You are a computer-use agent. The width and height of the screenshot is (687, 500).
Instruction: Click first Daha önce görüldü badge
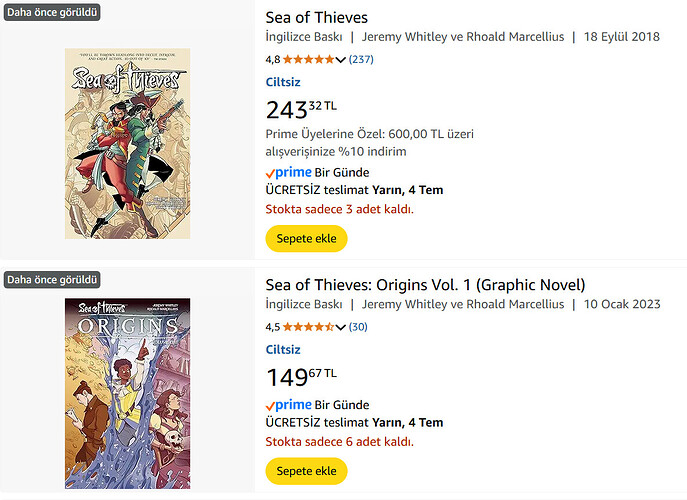tap(52, 12)
